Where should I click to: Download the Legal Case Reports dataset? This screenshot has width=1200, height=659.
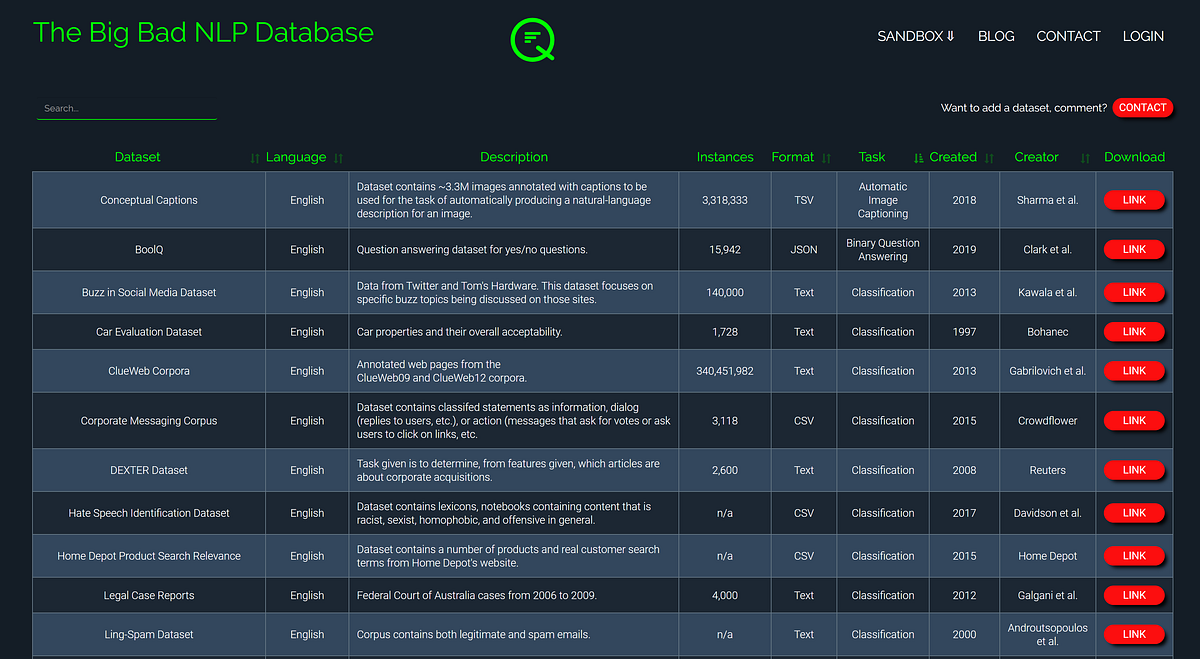pyautogui.click(x=1134, y=595)
